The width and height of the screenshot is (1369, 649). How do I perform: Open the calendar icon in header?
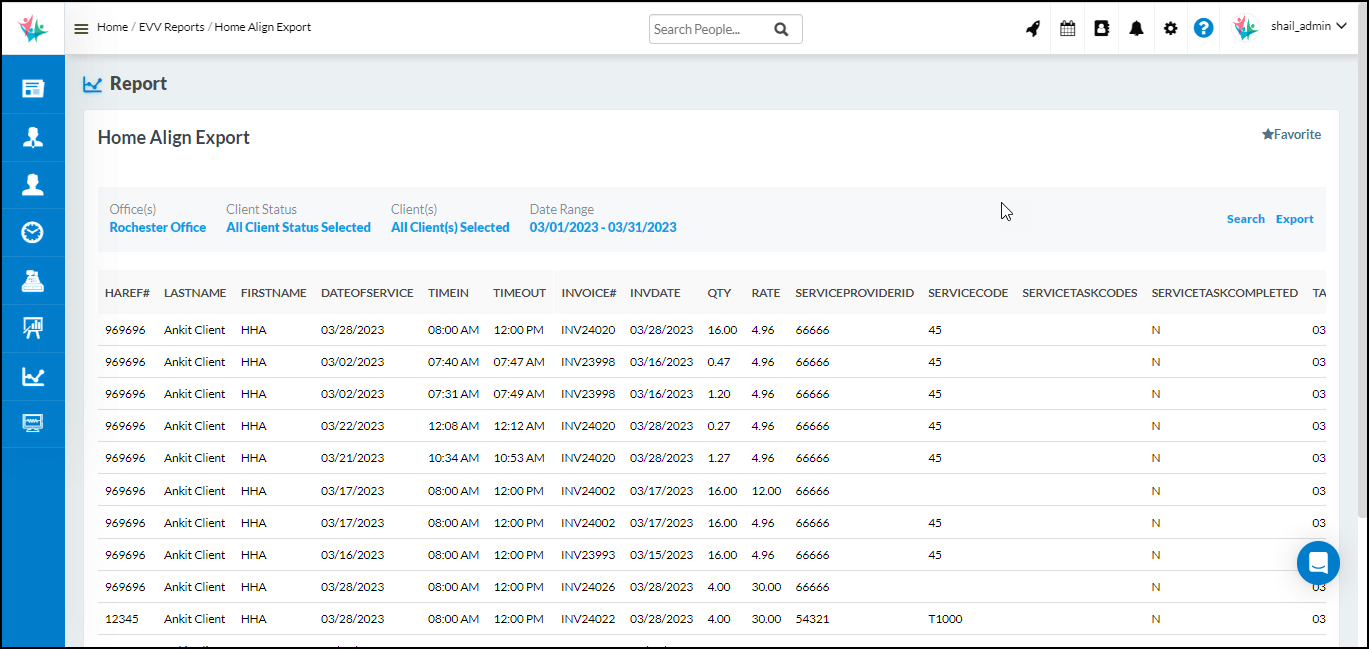tap(1068, 29)
